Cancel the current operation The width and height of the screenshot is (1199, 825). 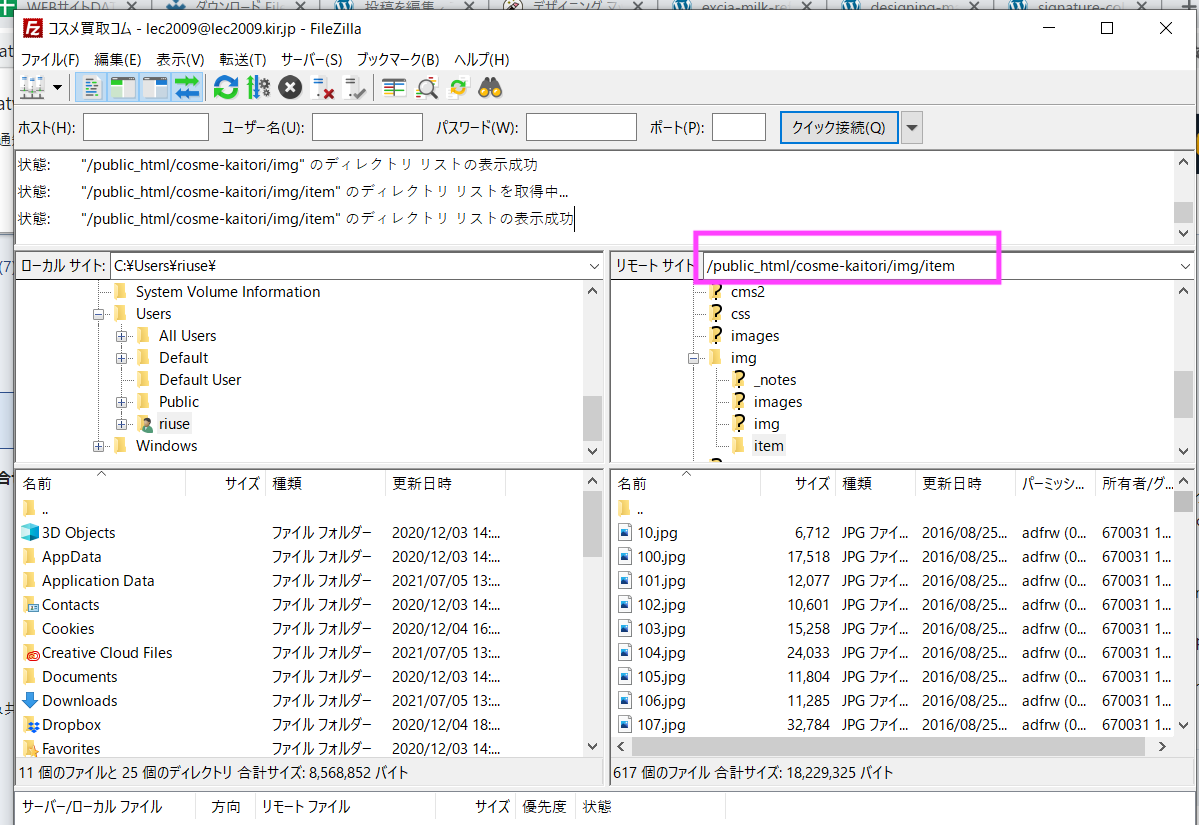pyautogui.click(x=290, y=88)
